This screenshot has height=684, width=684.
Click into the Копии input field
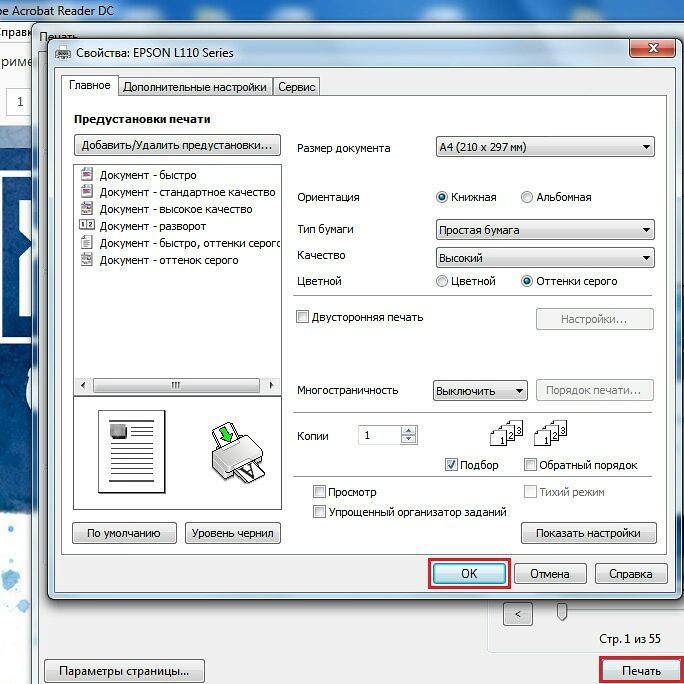coord(379,435)
